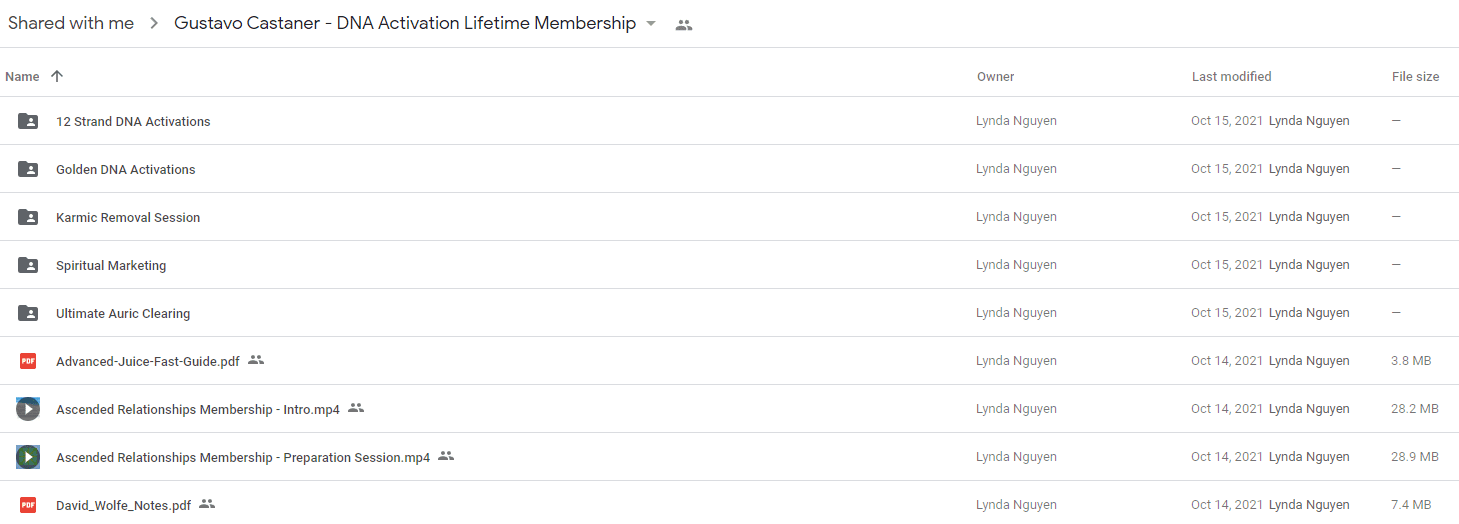1459x524 pixels.
Task: Click the Spiritual Marketing folder icon
Action: 28,265
